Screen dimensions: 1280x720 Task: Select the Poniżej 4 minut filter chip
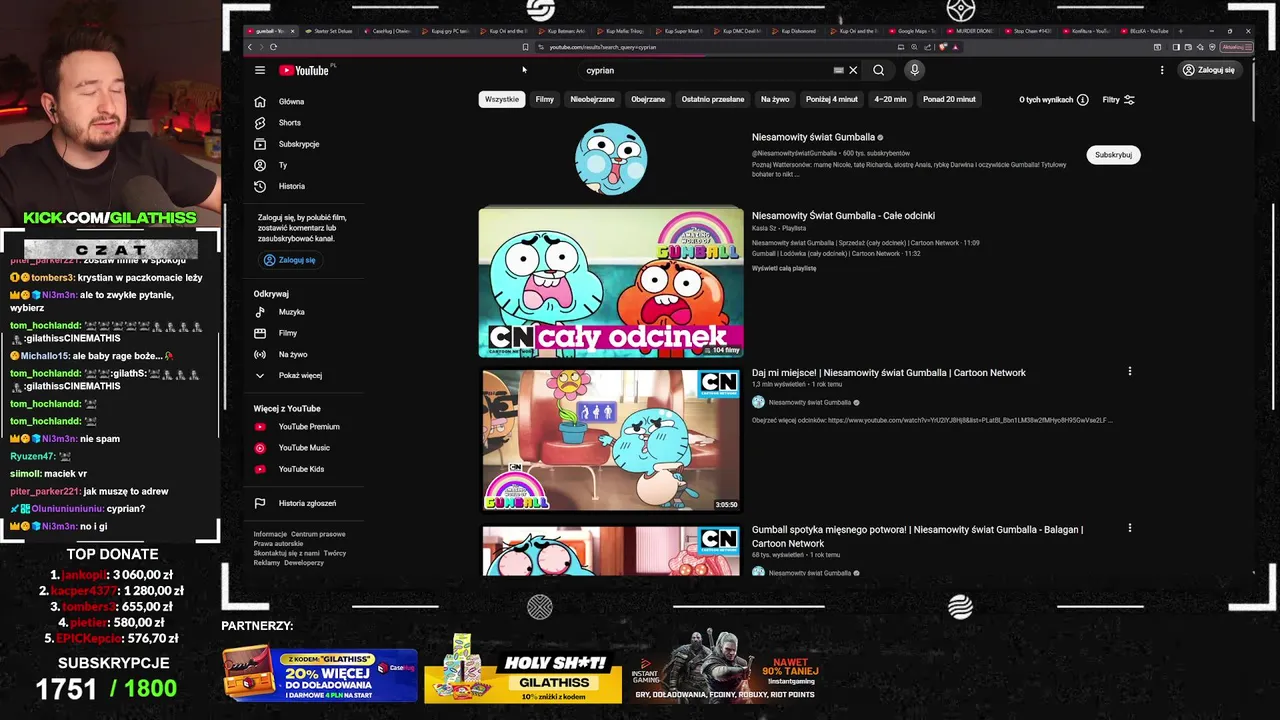point(832,99)
